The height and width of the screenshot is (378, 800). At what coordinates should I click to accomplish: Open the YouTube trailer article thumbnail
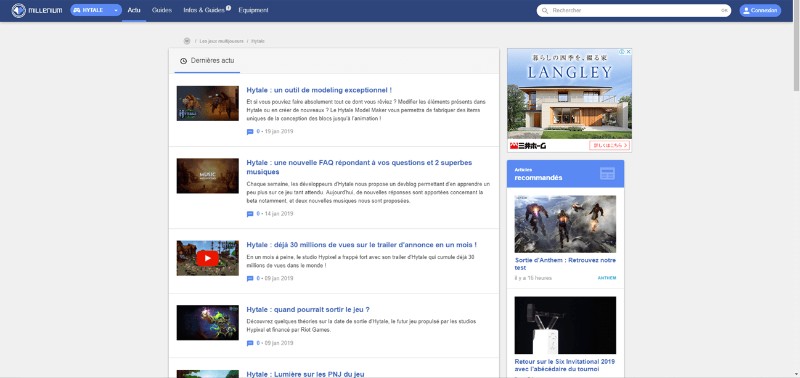coord(208,258)
